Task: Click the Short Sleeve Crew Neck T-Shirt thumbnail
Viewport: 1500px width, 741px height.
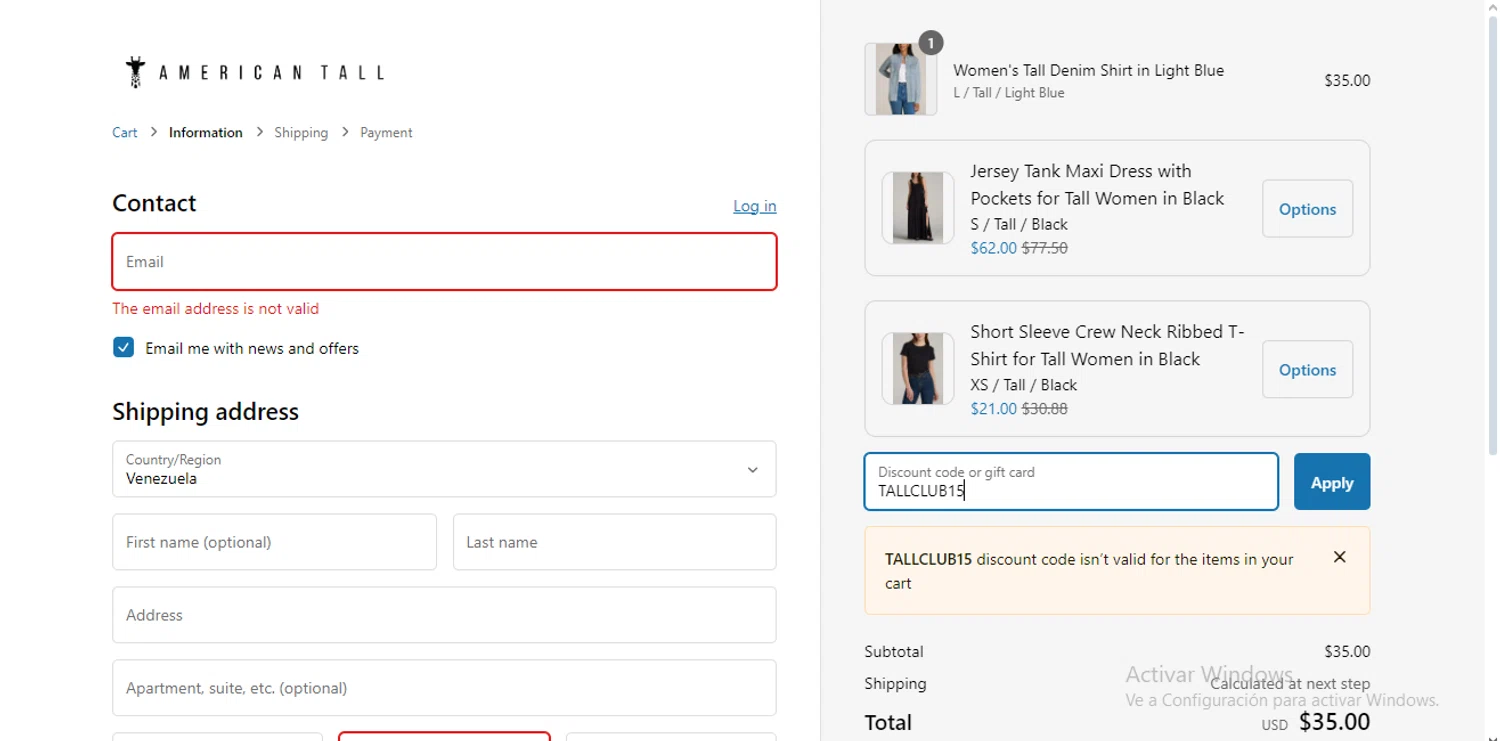Action: (918, 369)
